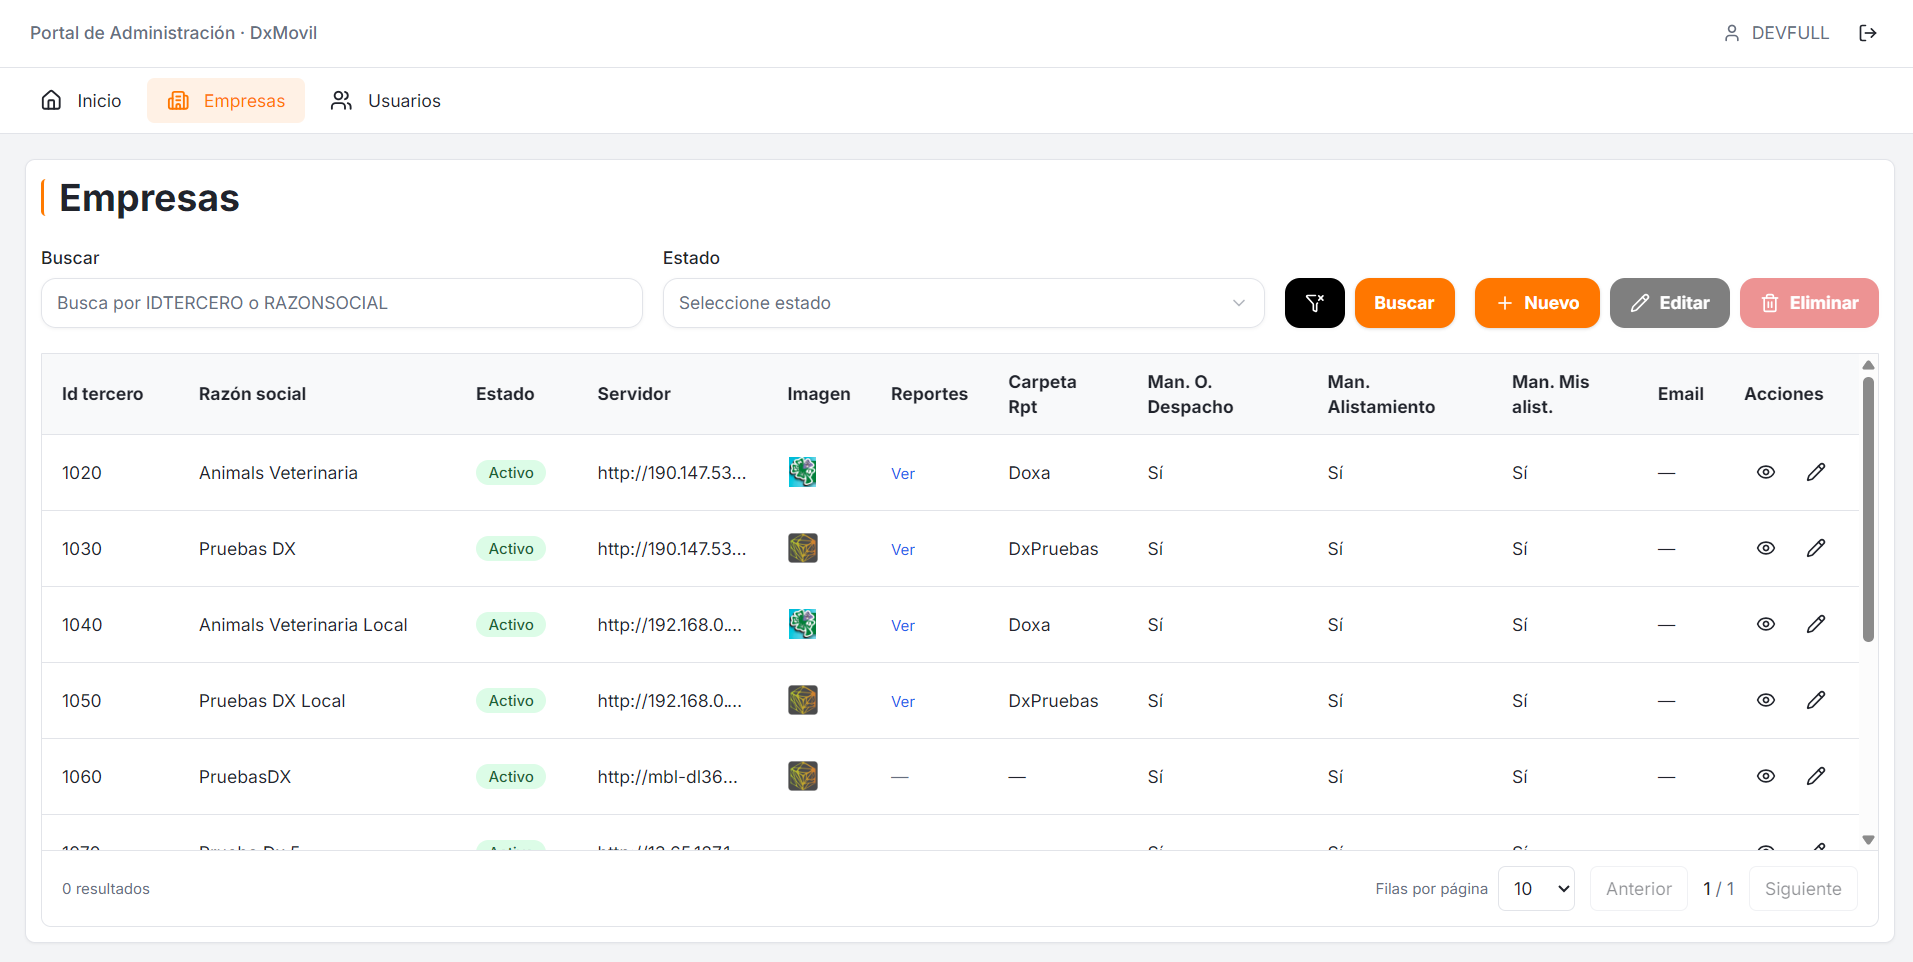Edit Pruebas DX row 1030 with pencil
The image size is (1913, 962).
click(x=1816, y=548)
